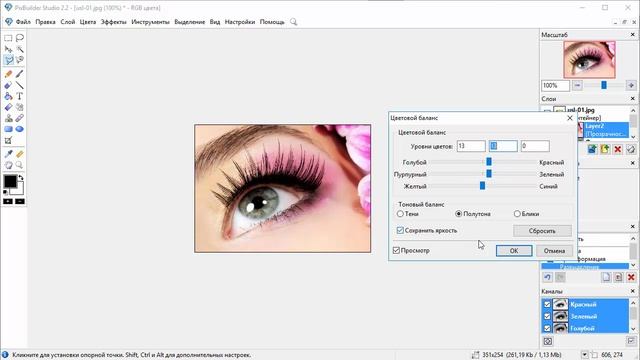The height and width of the screenshot is (360, 640).
Task: Pick the eyedropper color picker tool
Action: (8, 154)
